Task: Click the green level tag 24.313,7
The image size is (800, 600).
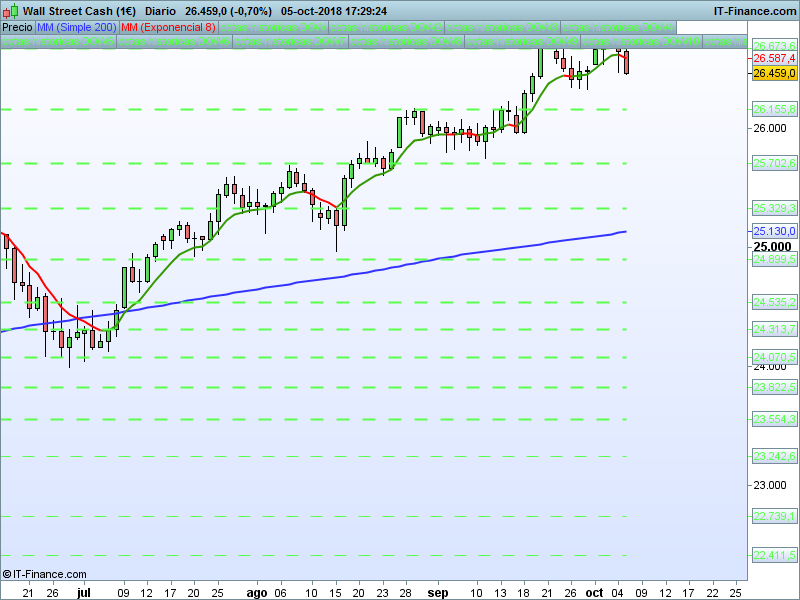Action: [774, 329]
